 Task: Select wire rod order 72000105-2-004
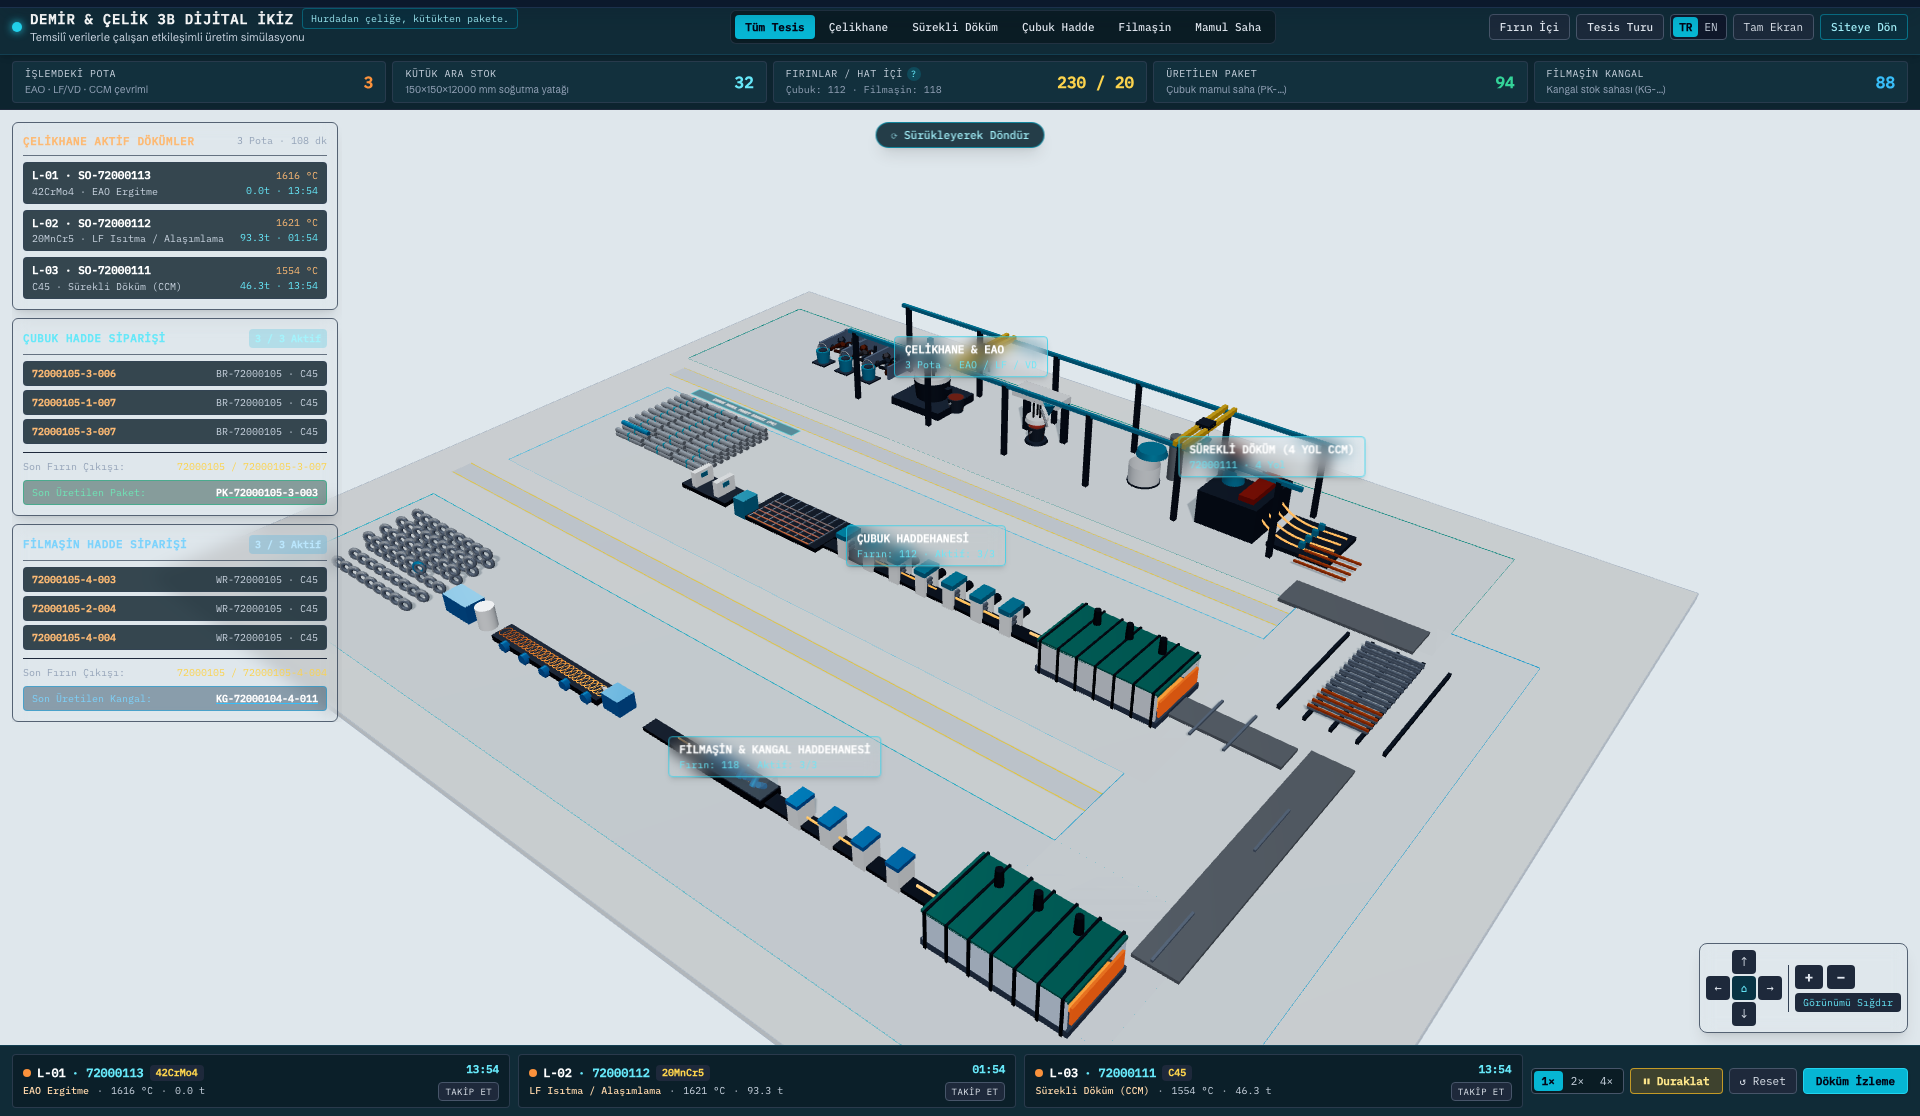(x=175, y=609)
